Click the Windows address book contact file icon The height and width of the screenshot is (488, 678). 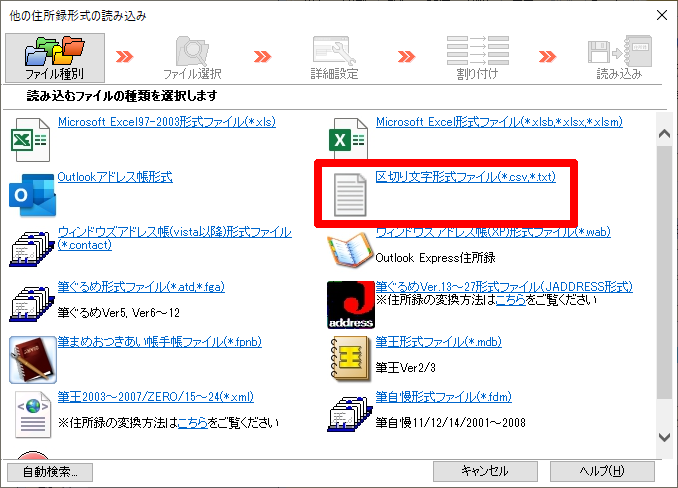pos(32,249)
